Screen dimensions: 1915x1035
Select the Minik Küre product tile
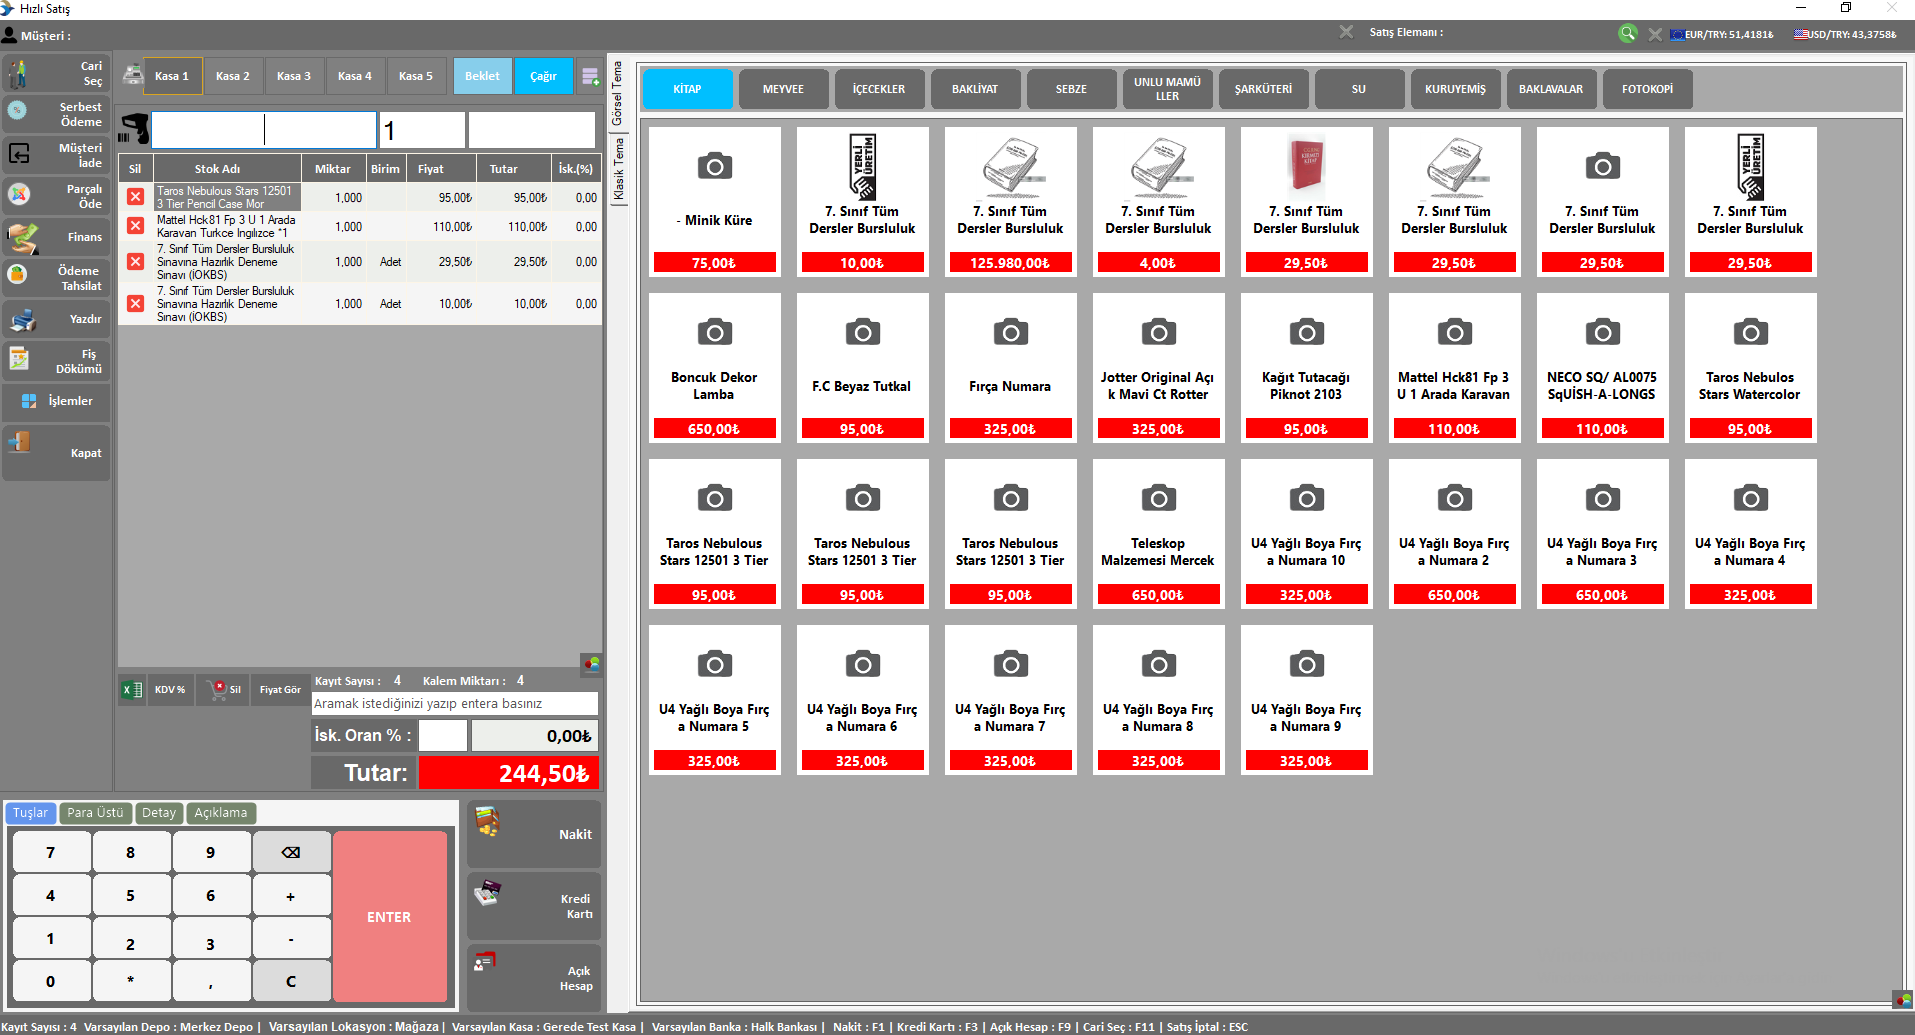point(714,201)
